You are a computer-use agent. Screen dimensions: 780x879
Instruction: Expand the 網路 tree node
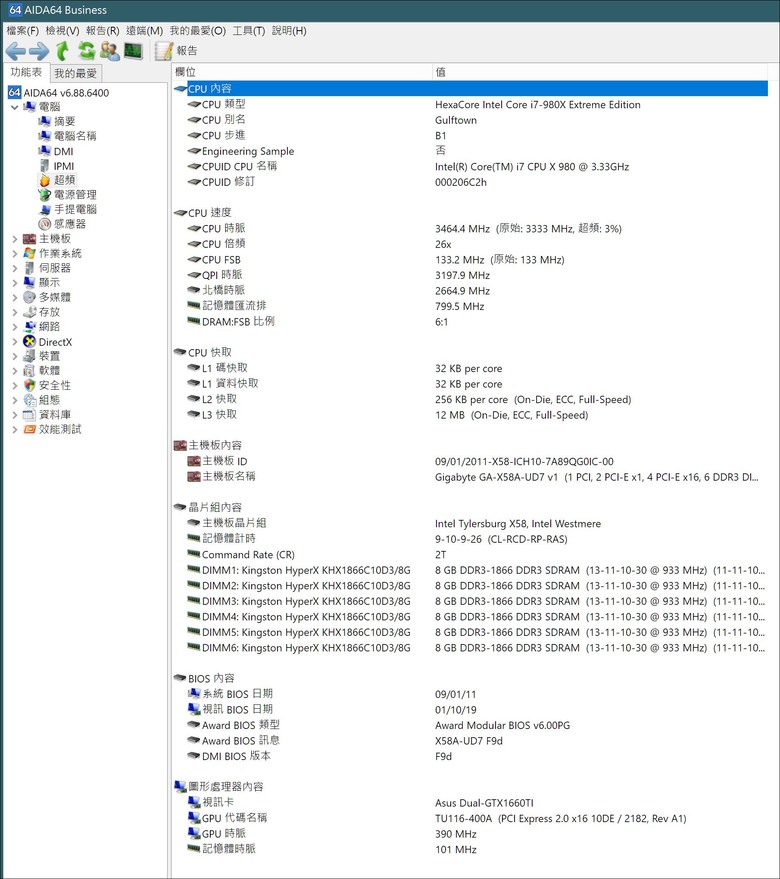(x=15, y=326)
